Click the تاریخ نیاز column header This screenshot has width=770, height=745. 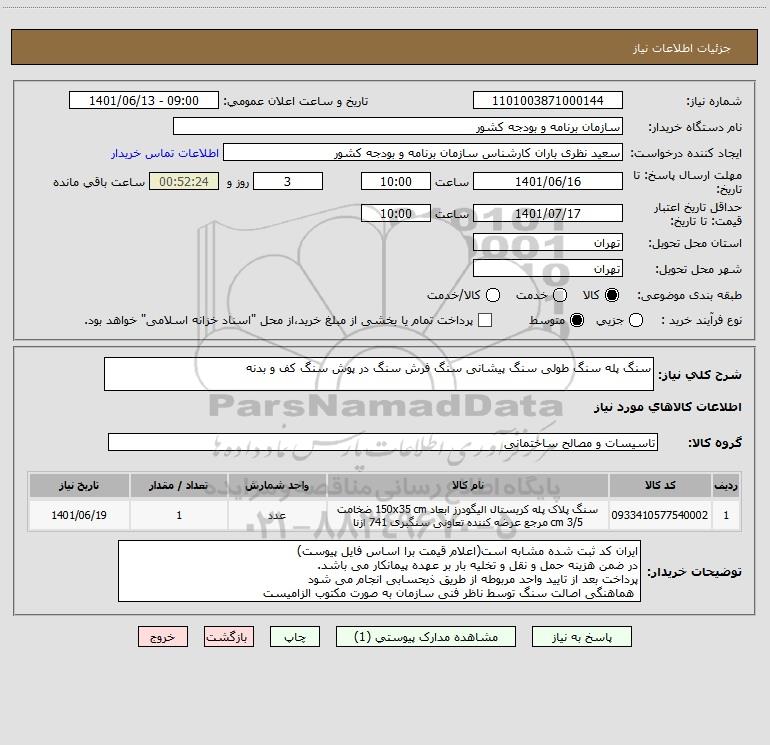pos(79,486)
